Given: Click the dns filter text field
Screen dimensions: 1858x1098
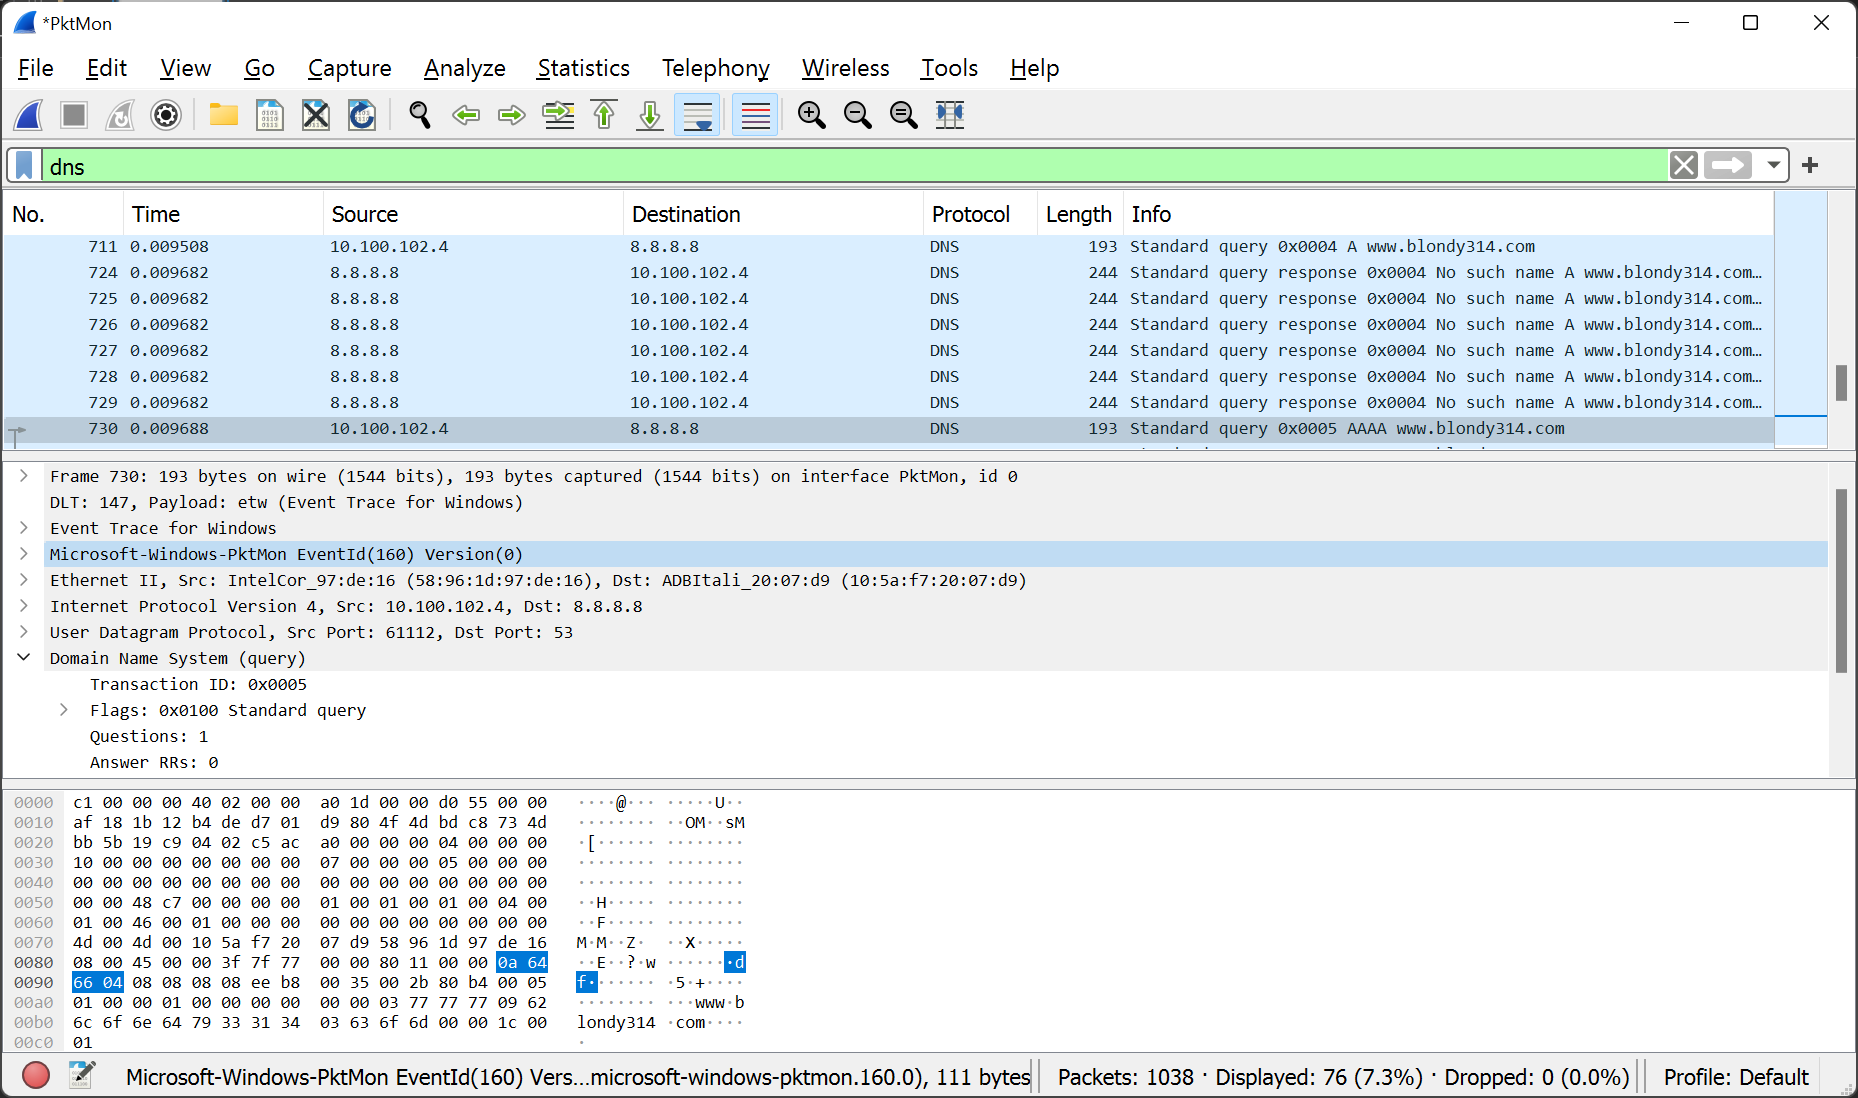Looking at the screenshot, I should click(855, 166).
